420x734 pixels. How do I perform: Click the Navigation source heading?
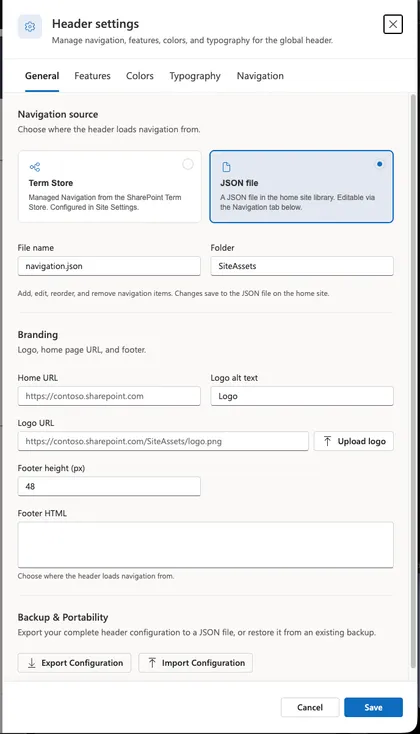click(58, 114)
